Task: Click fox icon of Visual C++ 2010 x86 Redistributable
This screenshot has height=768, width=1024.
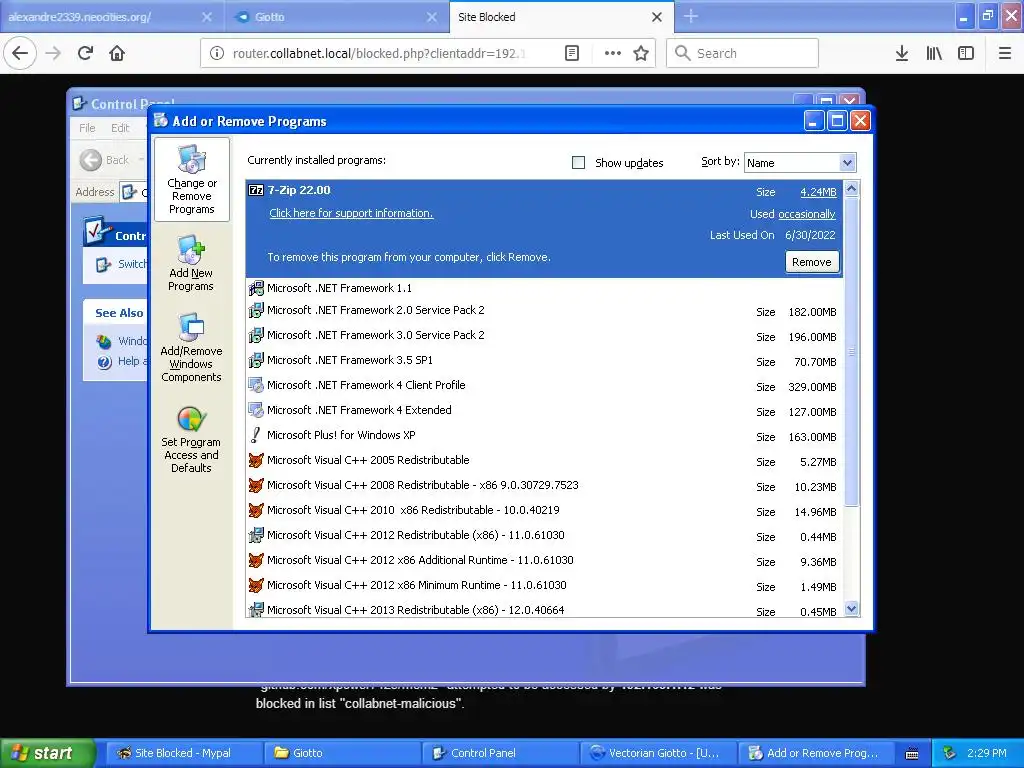Action: [x=256, y=510]
